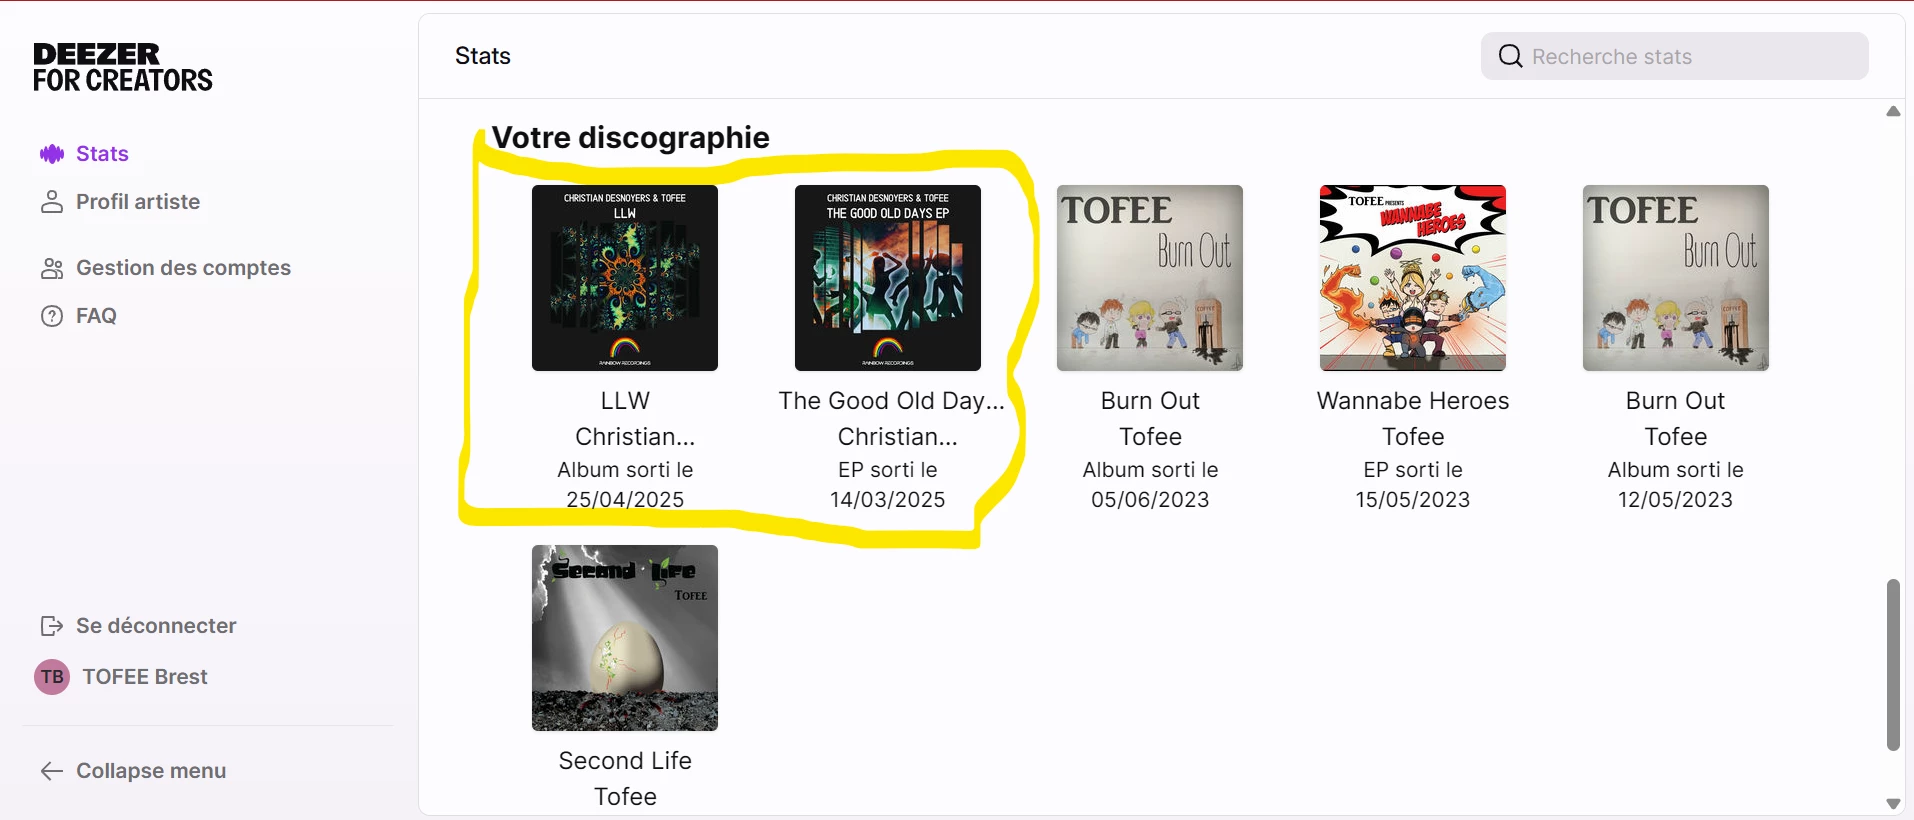This screenshot has width=1914, height=820.
Task: Focus the Recherche stats search field
Action: click(x=1675, y=56)
